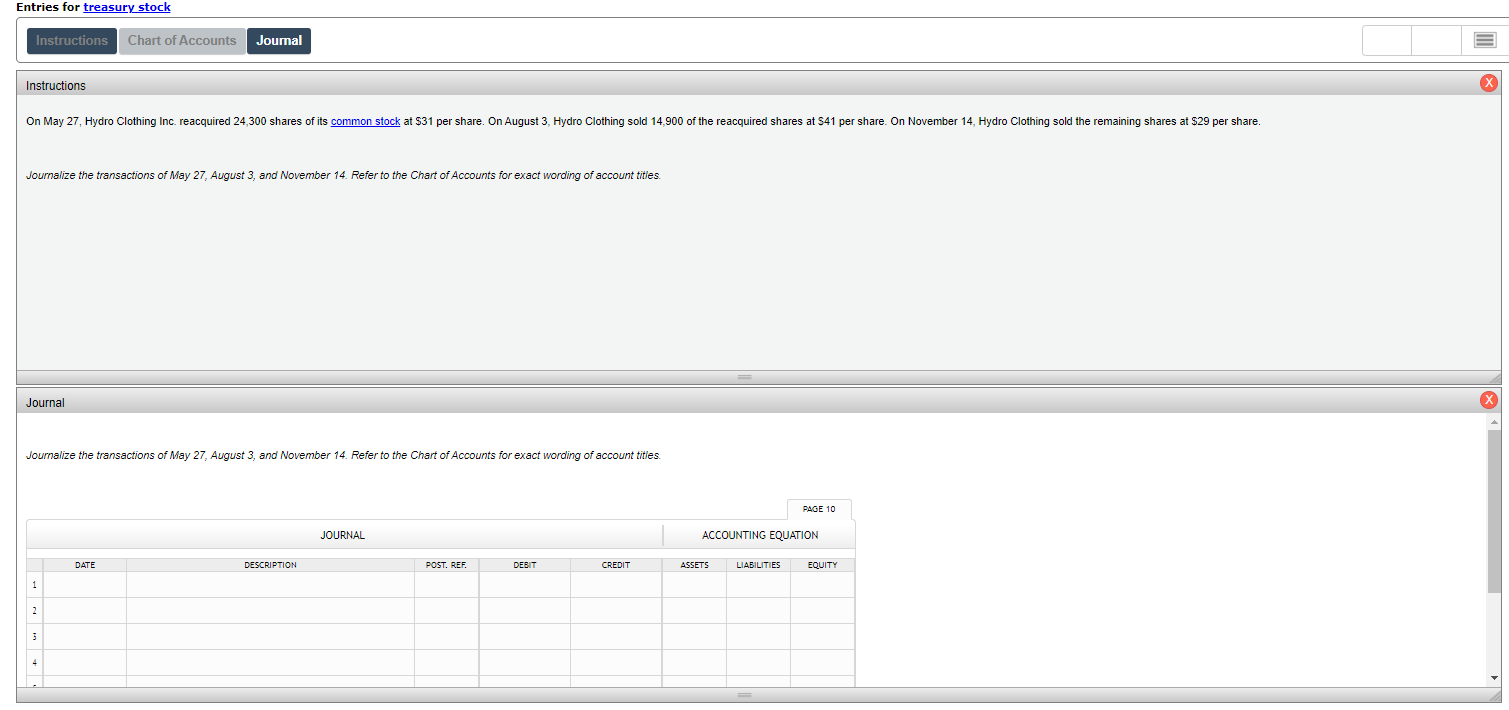
Task: Open the Date dropdown in journal row 3
Action: click(85, 636)
